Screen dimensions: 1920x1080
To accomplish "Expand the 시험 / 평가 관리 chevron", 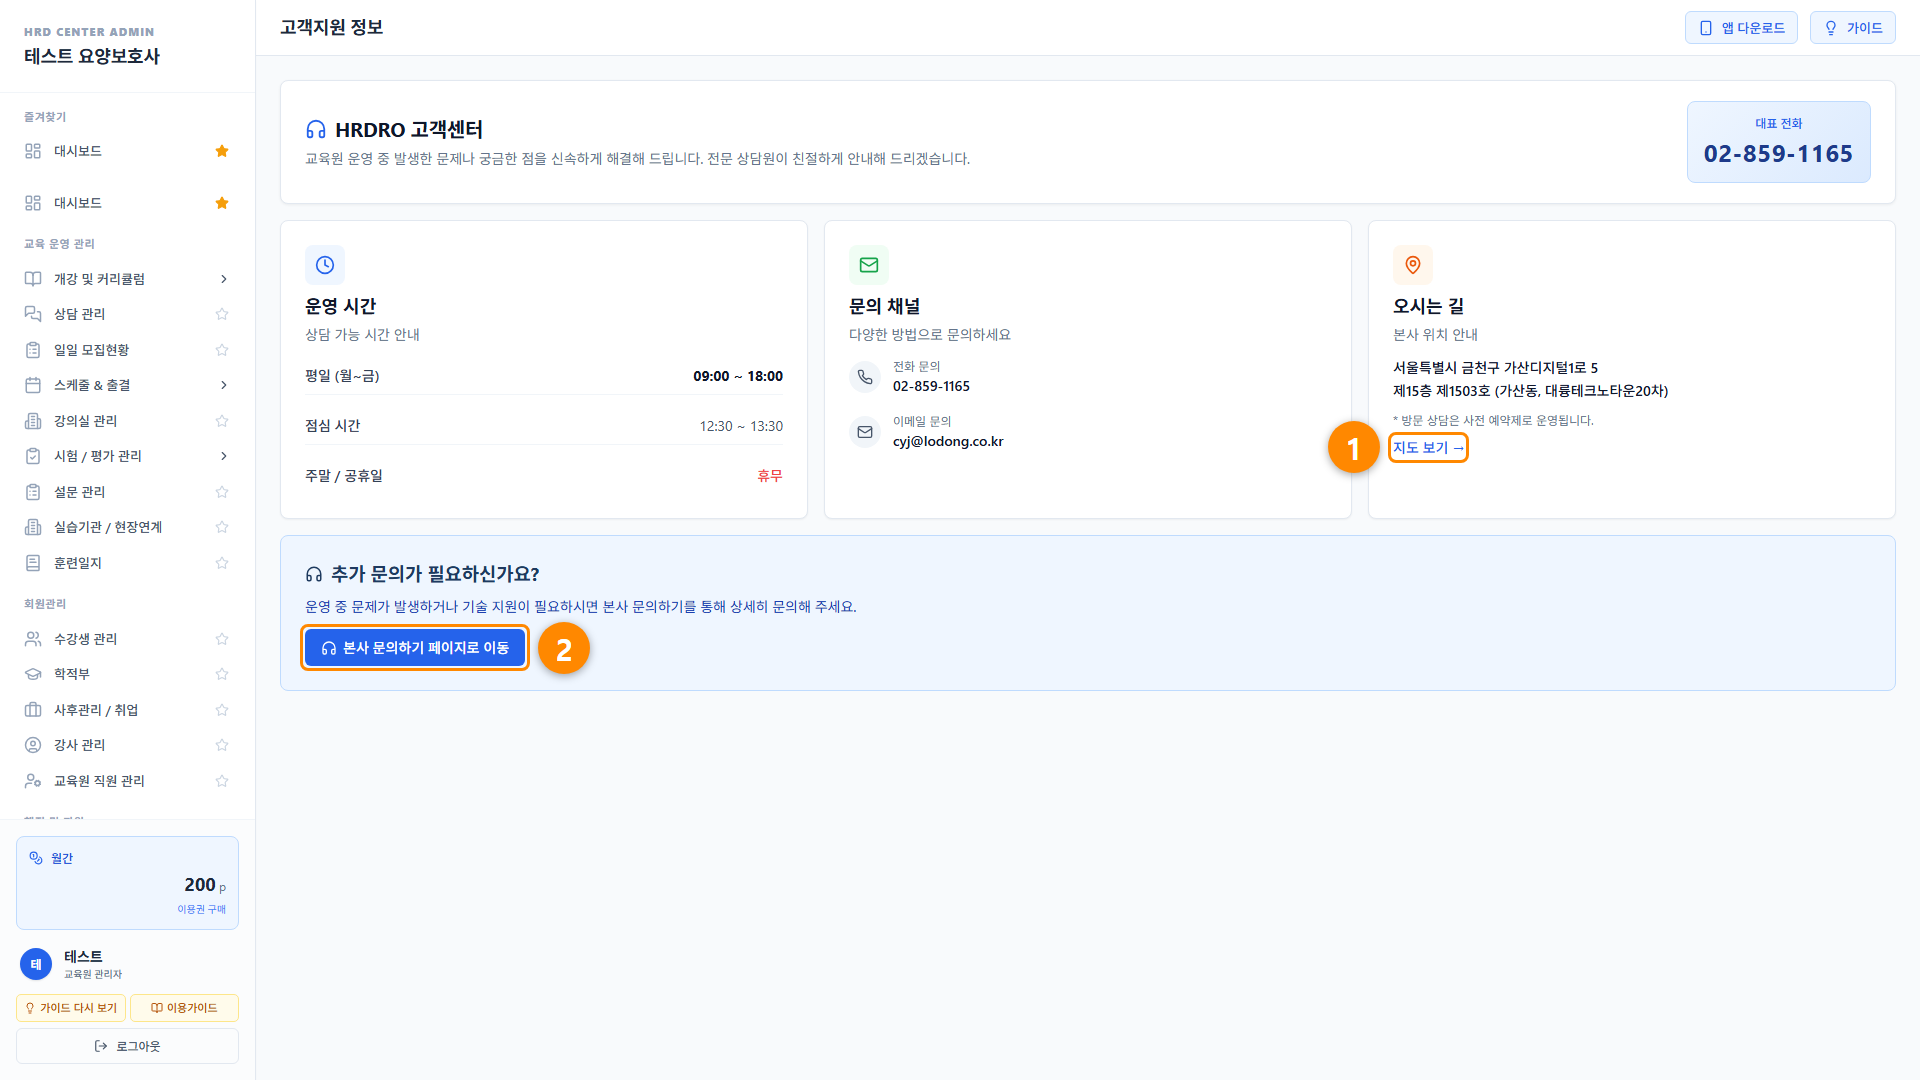I will point(223,456).
